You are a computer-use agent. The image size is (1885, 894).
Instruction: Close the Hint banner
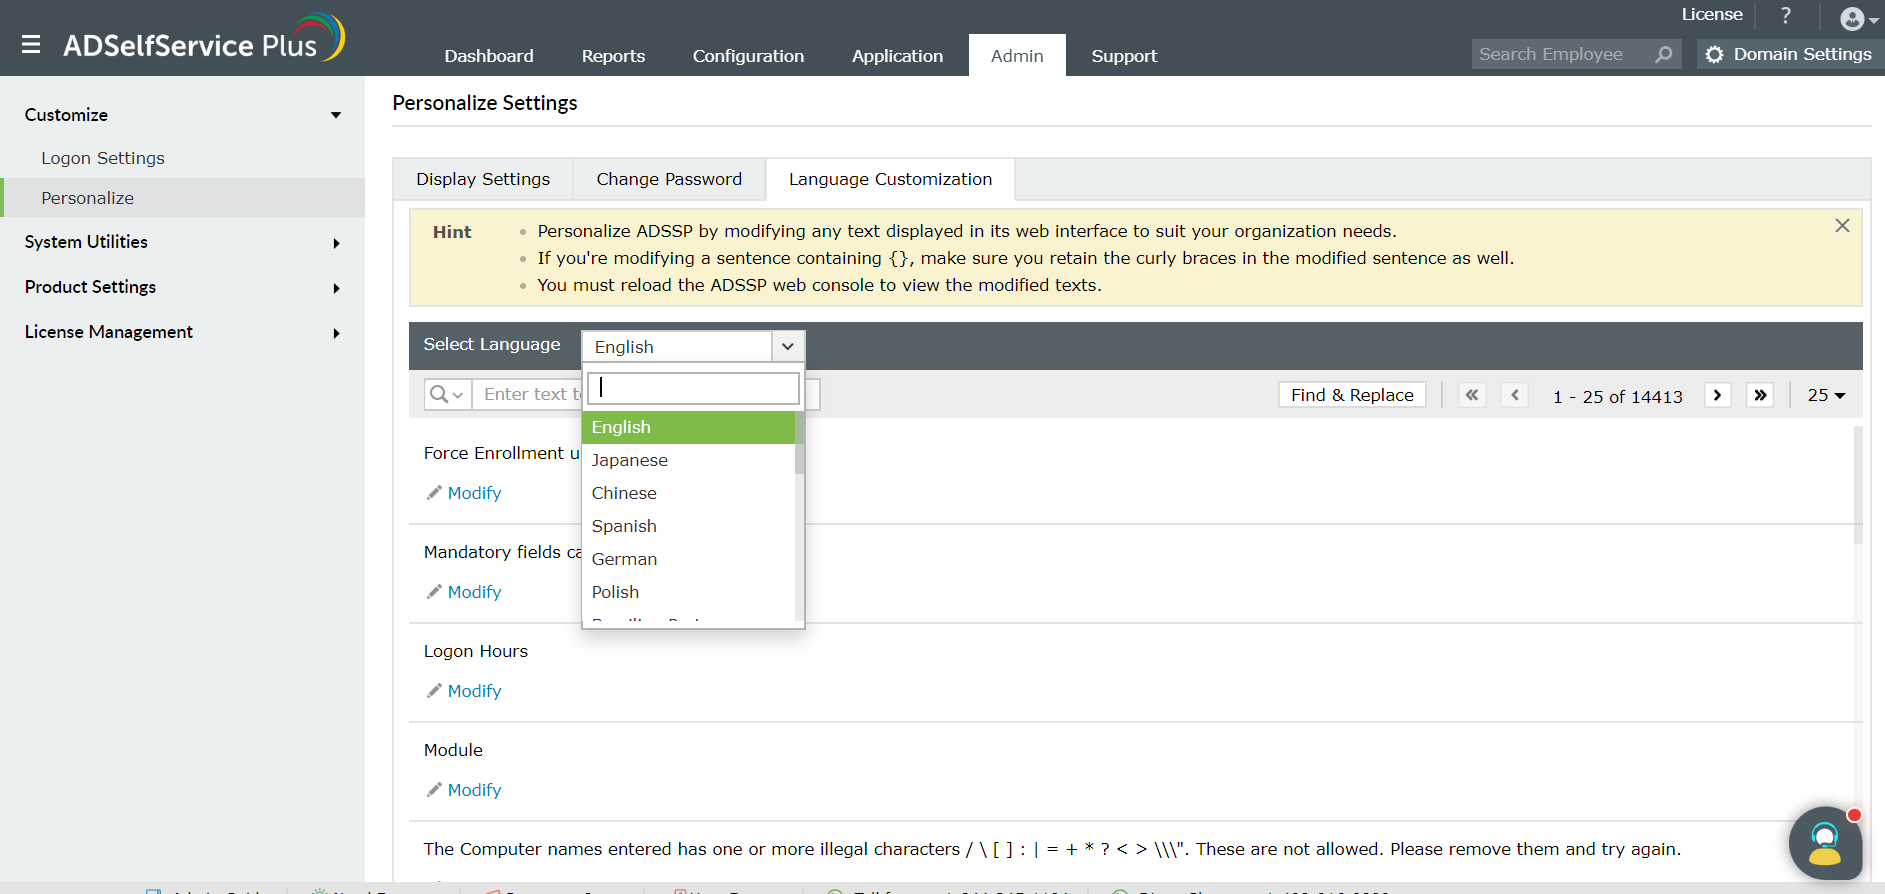pyautogui.click(x=1842, y=226)
